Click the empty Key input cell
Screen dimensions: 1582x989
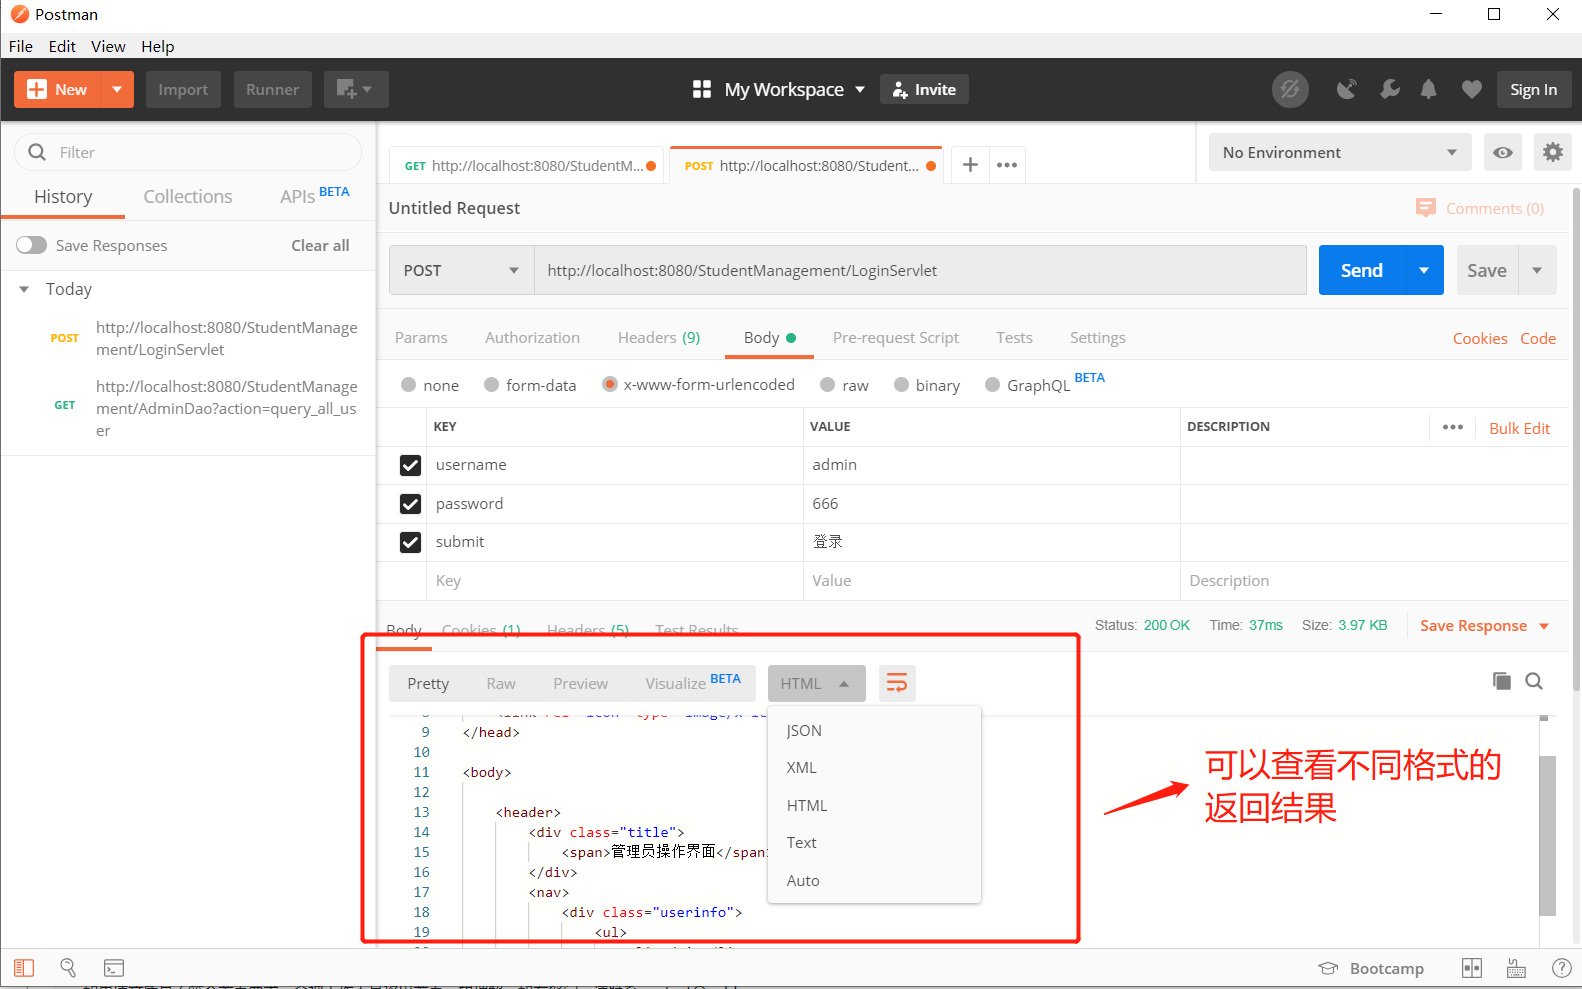(614, 581)
